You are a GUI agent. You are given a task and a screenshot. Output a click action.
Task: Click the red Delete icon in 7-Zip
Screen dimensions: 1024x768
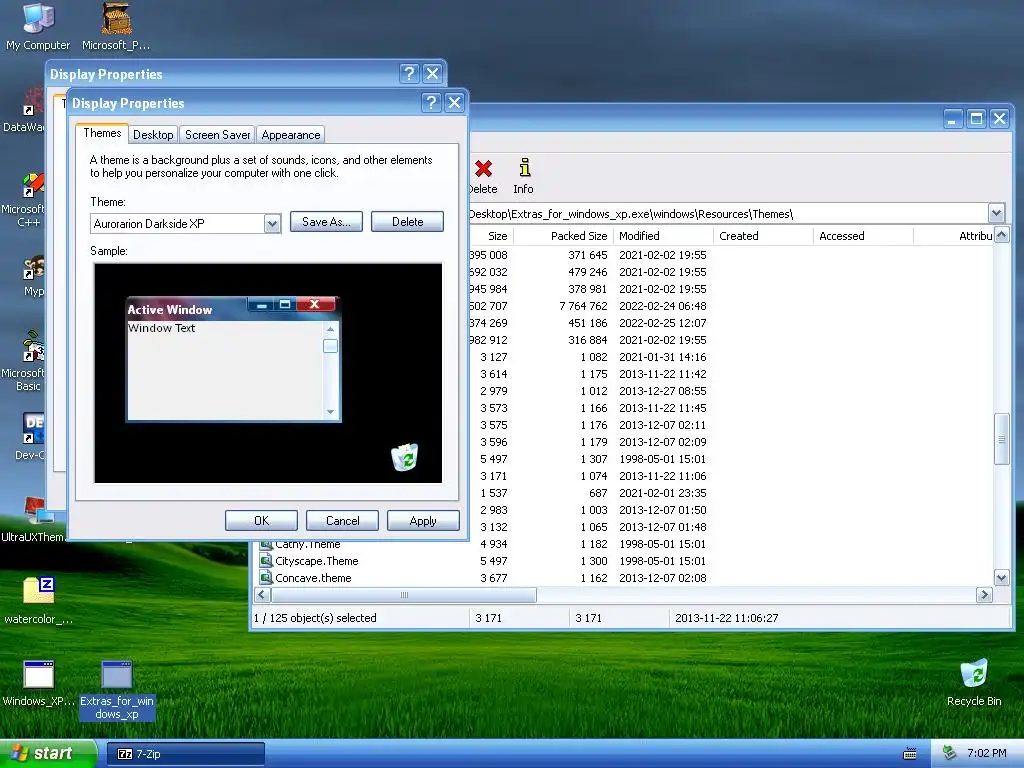[x=483, y=168]
